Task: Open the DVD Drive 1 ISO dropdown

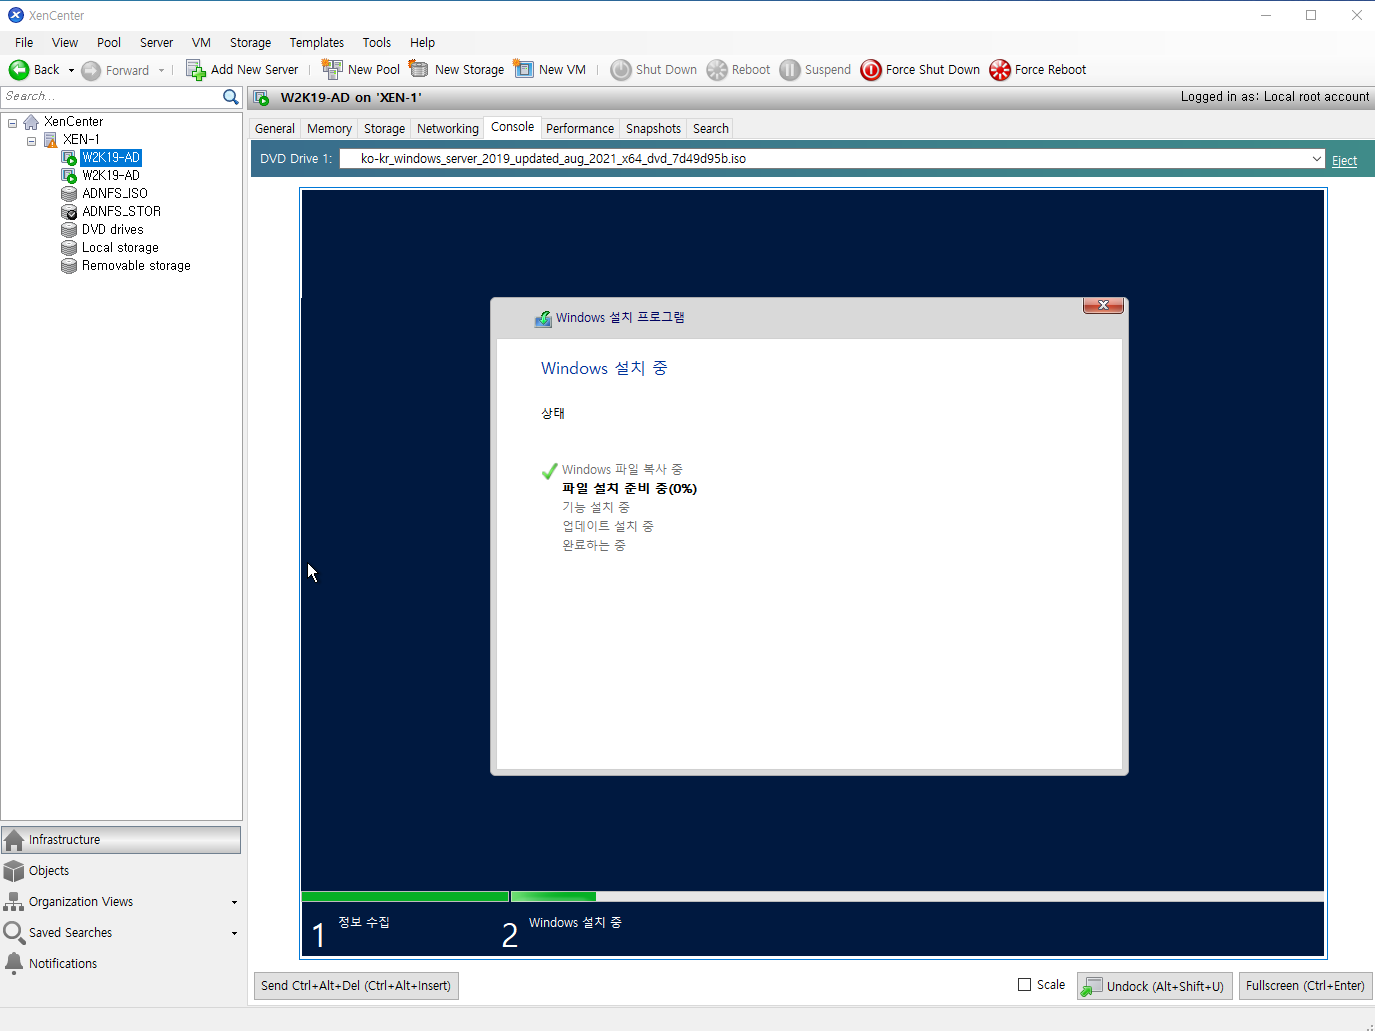Action: tap(1316, 159)
